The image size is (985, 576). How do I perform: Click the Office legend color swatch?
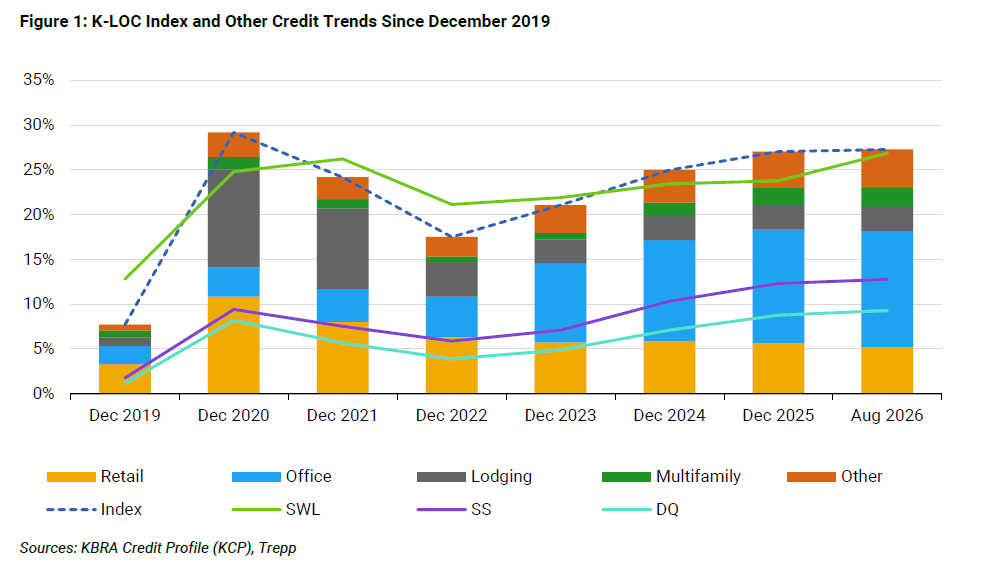click(x=256, y=477)
